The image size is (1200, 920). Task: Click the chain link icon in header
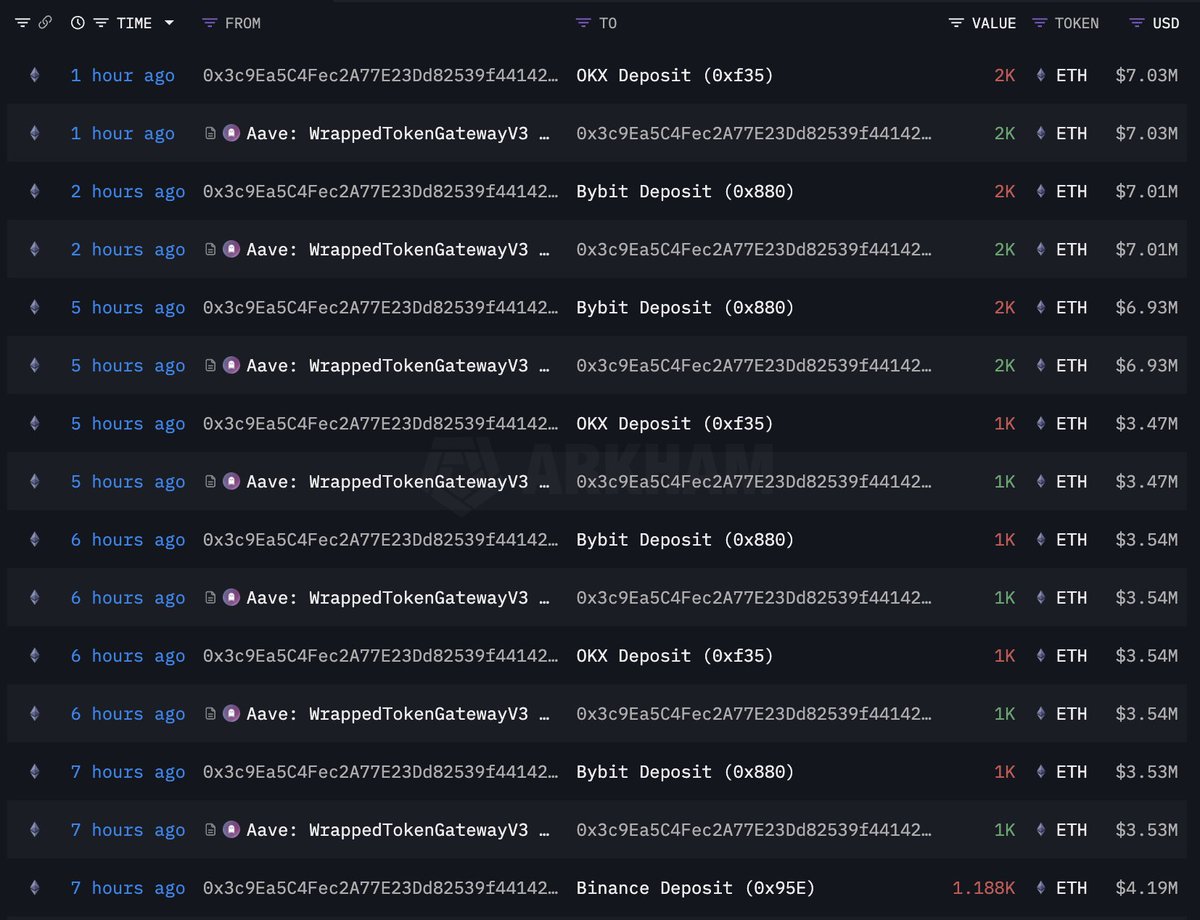tap(45, 23)
